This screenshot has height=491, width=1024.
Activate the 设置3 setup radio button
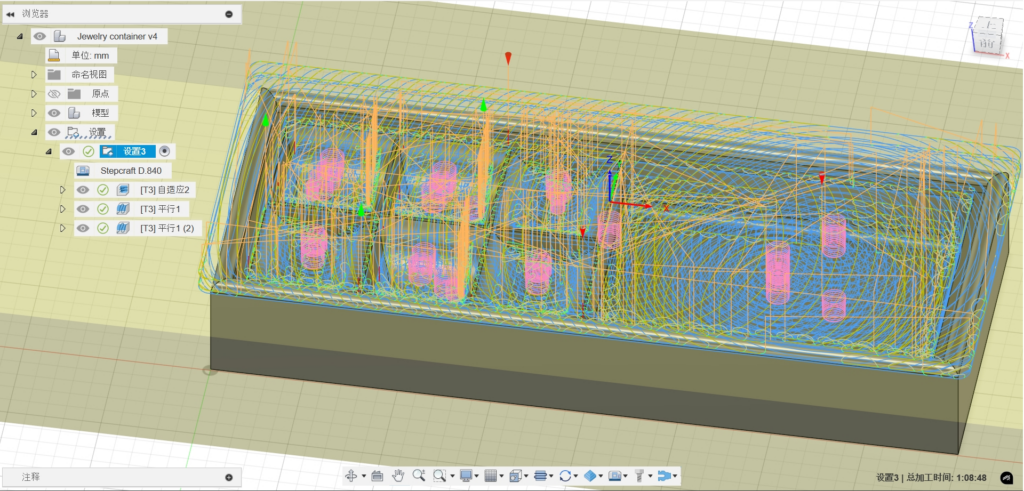[165, 151]
